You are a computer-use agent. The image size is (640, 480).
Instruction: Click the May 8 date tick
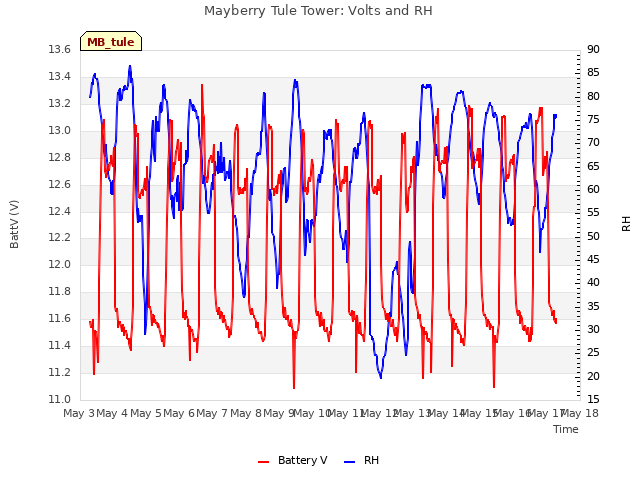coord(245,413)
